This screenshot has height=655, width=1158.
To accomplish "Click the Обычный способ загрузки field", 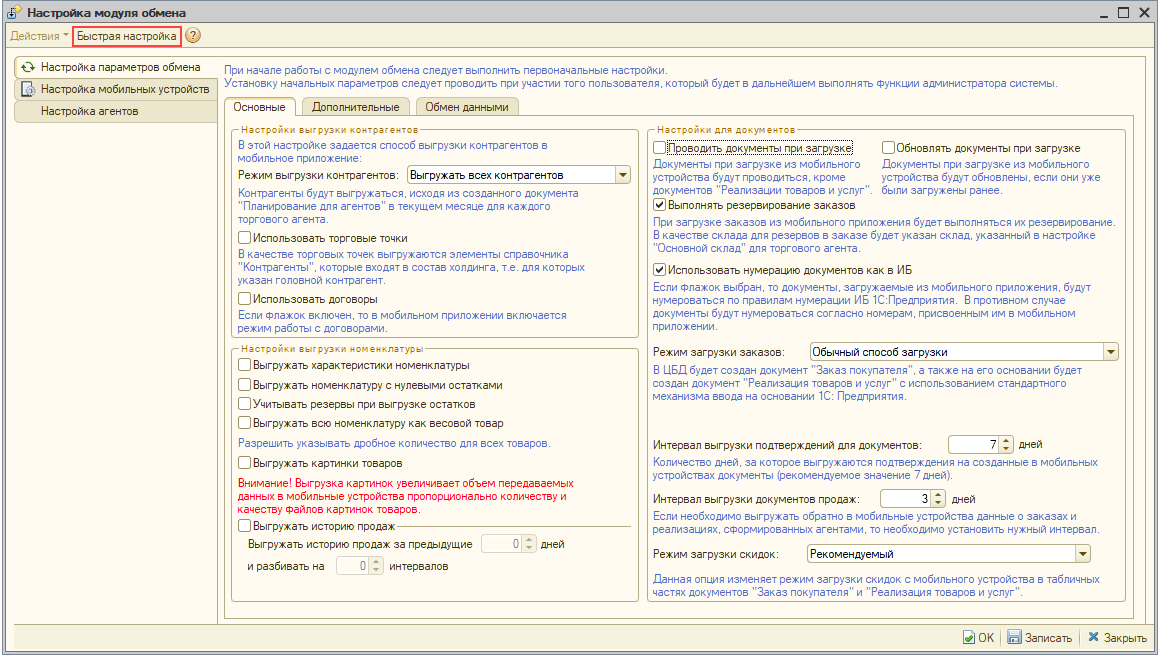I will 956,352.
